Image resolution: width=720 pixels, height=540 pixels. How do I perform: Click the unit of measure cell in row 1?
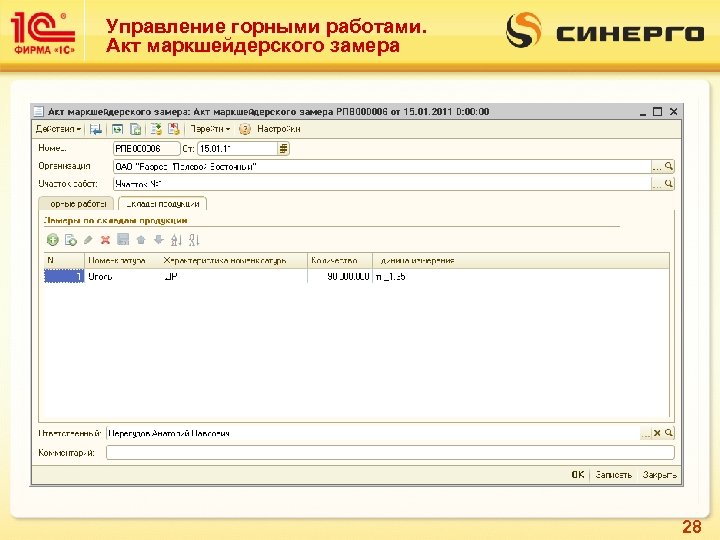tap(521, 276)
